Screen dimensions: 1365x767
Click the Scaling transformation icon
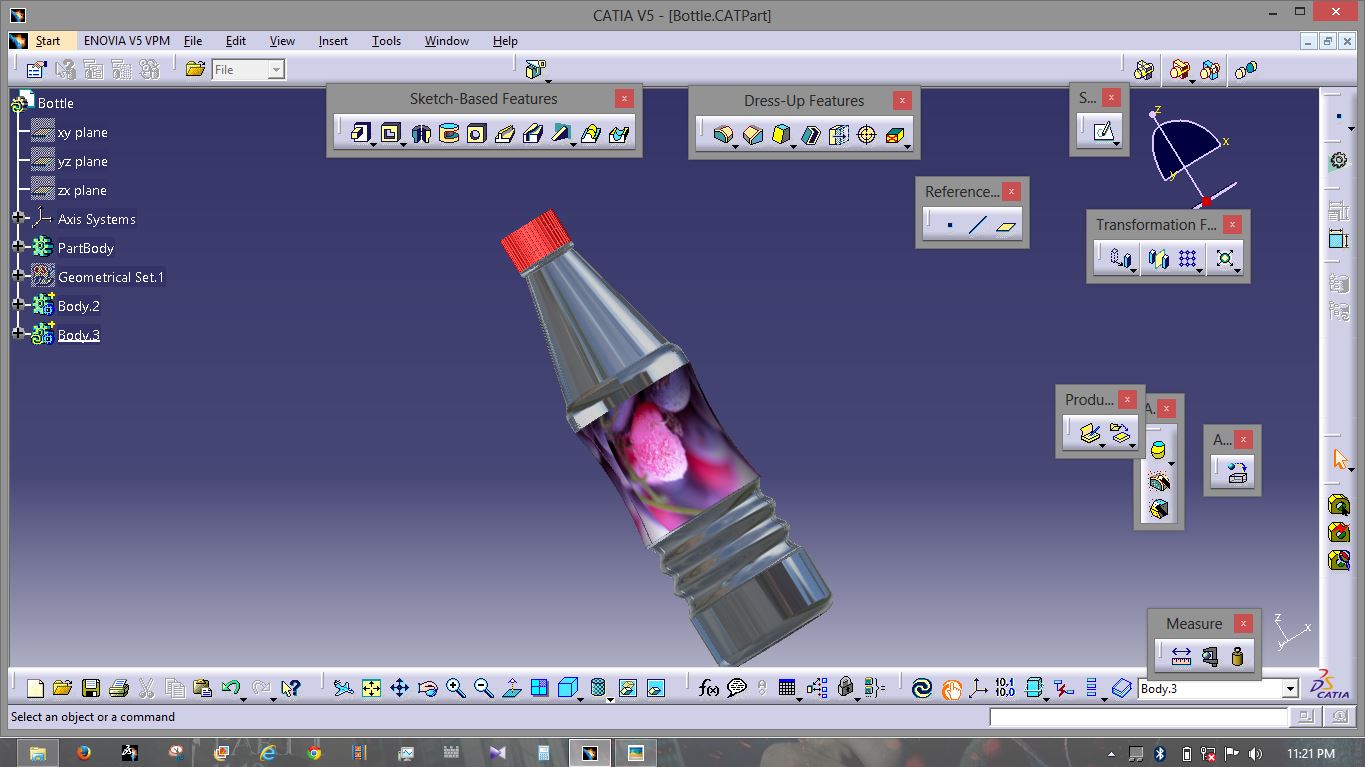pyautogui.click(x=1225, y=259)
